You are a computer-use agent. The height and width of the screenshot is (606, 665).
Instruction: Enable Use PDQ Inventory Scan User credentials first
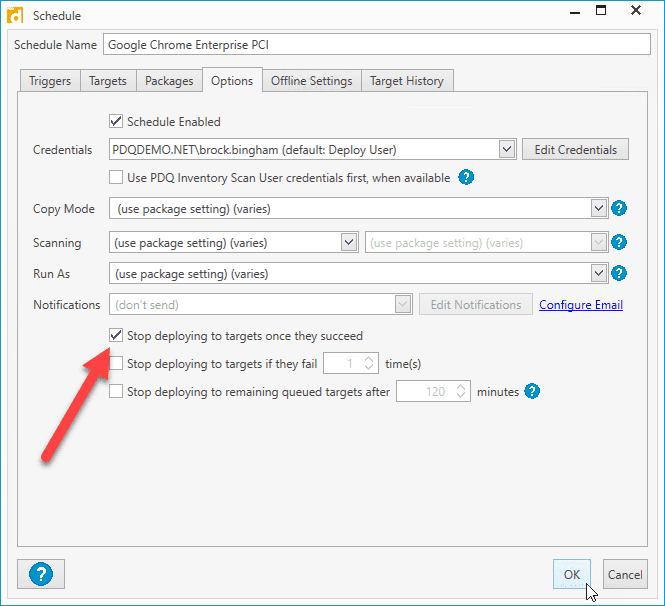click(x=116, y=177)
